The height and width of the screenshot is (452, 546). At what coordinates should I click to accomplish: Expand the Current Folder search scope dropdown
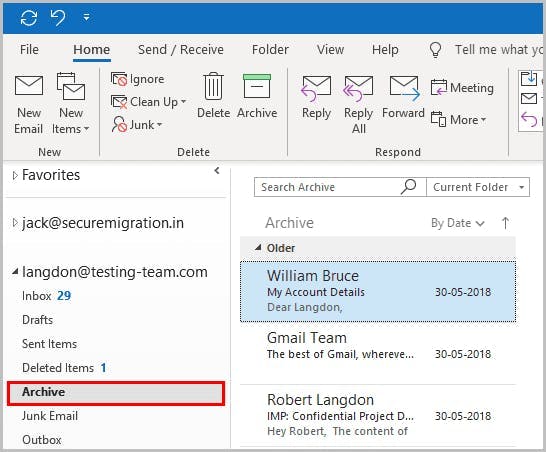pyautogui.click(x=478, y=187)
